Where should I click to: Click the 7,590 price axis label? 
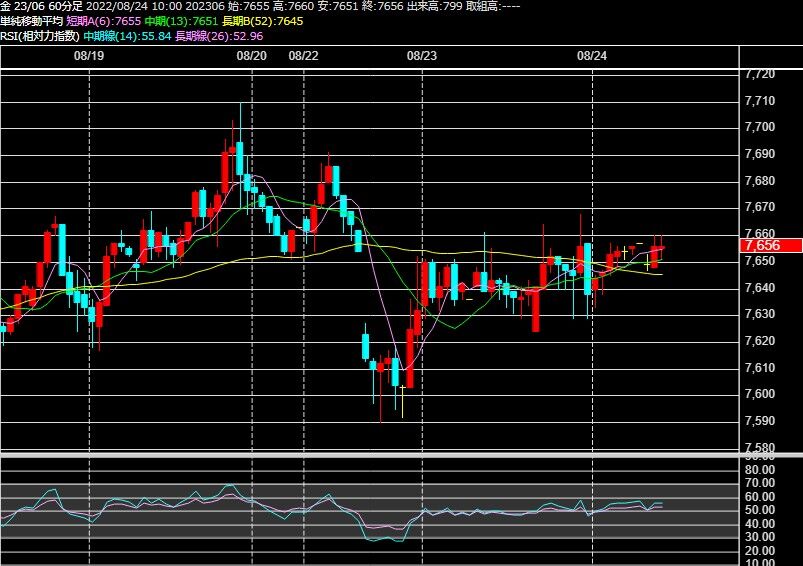(x=760, y=421)
